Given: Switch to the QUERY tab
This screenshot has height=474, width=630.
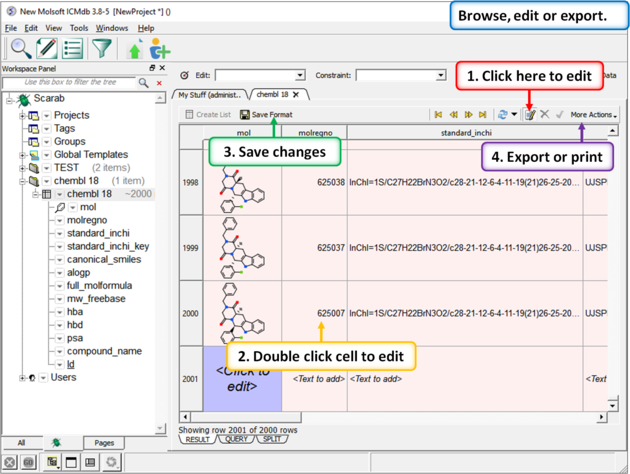Looking at the screenshot, I should pyautogui.click(x=237, y=439).
